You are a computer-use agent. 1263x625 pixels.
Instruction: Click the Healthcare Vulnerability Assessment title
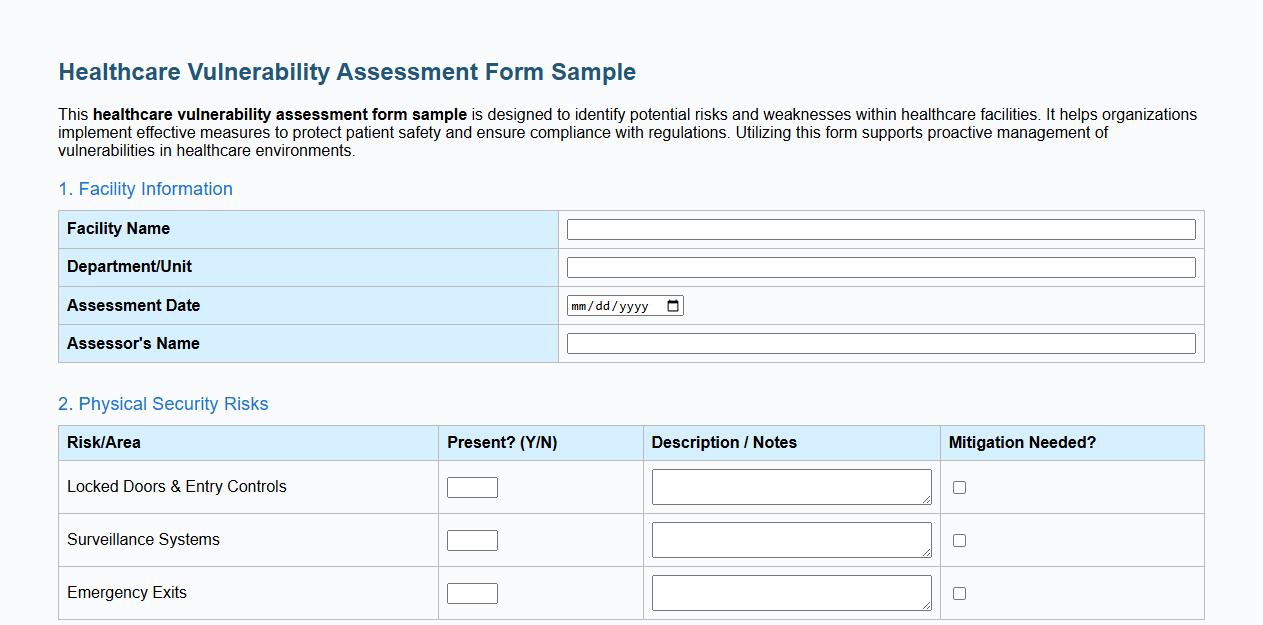pyautogui.click(x=346, y=71)
